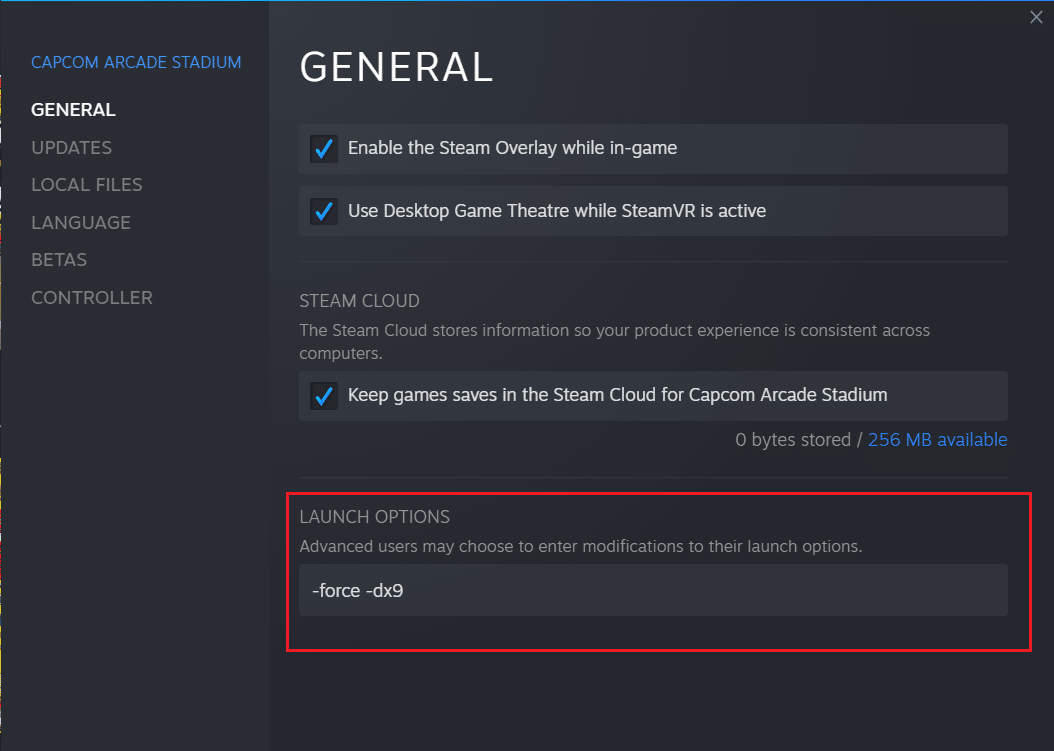Switch to the UPDATES tab
Image resolution: width=1054 pixels, height=751 pixels.
[x=71, y=147]
